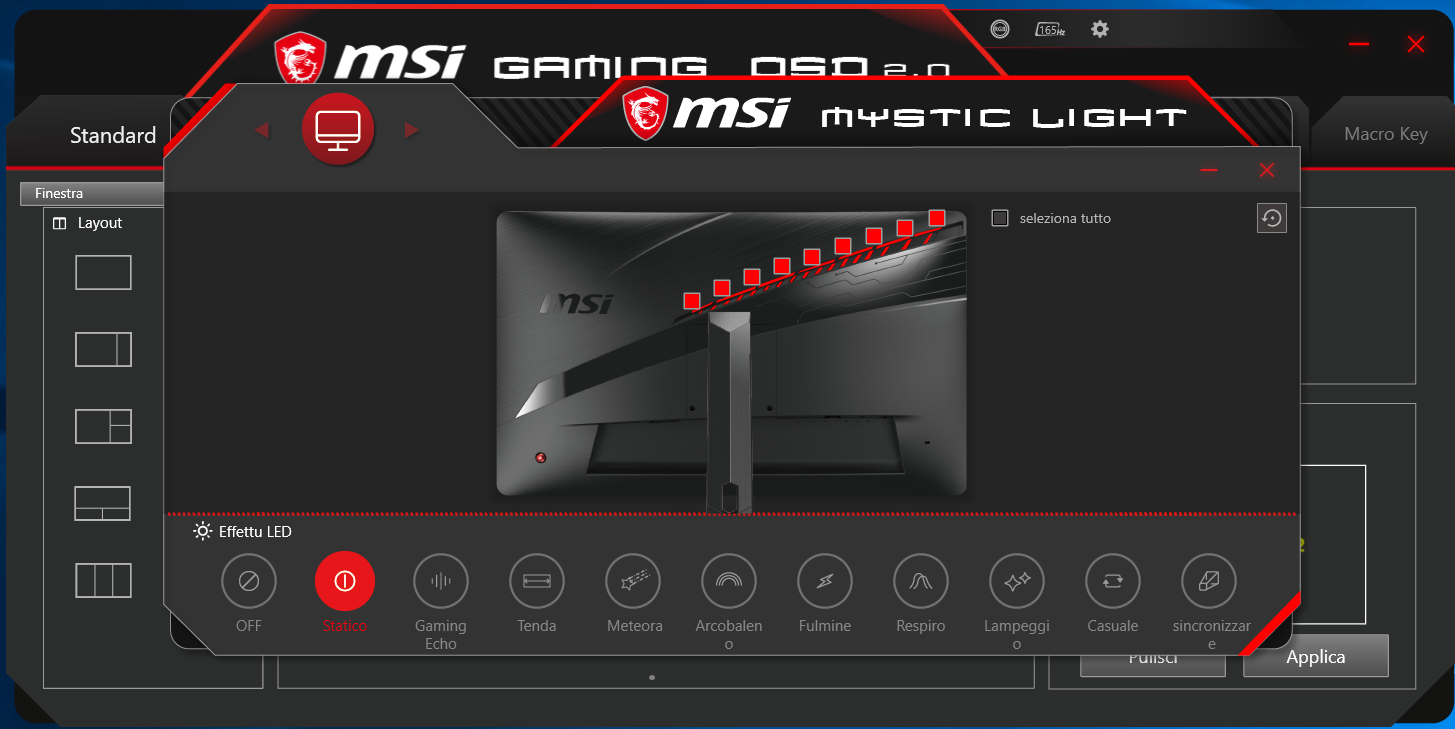Open the Finestra dropdown
Image resolution: width=1455 pixels, height=729 pixels.
(93, 193)
